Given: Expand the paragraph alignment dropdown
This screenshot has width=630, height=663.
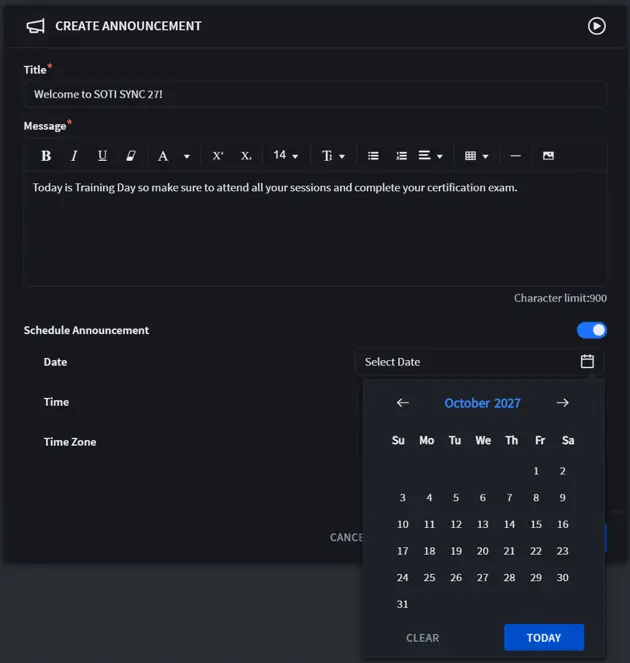Looking at the screenshot, I should pyautogui.click(x=431, y=156).
